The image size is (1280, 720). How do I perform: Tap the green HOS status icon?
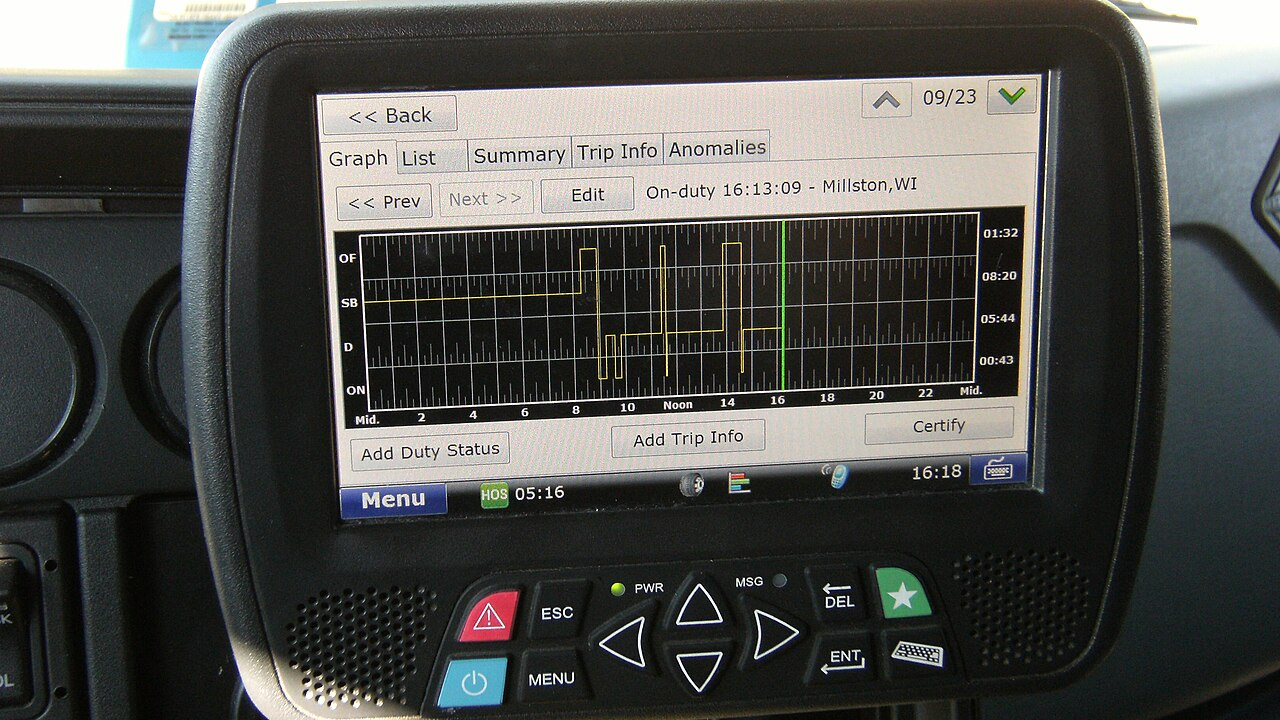coord(493,494)
